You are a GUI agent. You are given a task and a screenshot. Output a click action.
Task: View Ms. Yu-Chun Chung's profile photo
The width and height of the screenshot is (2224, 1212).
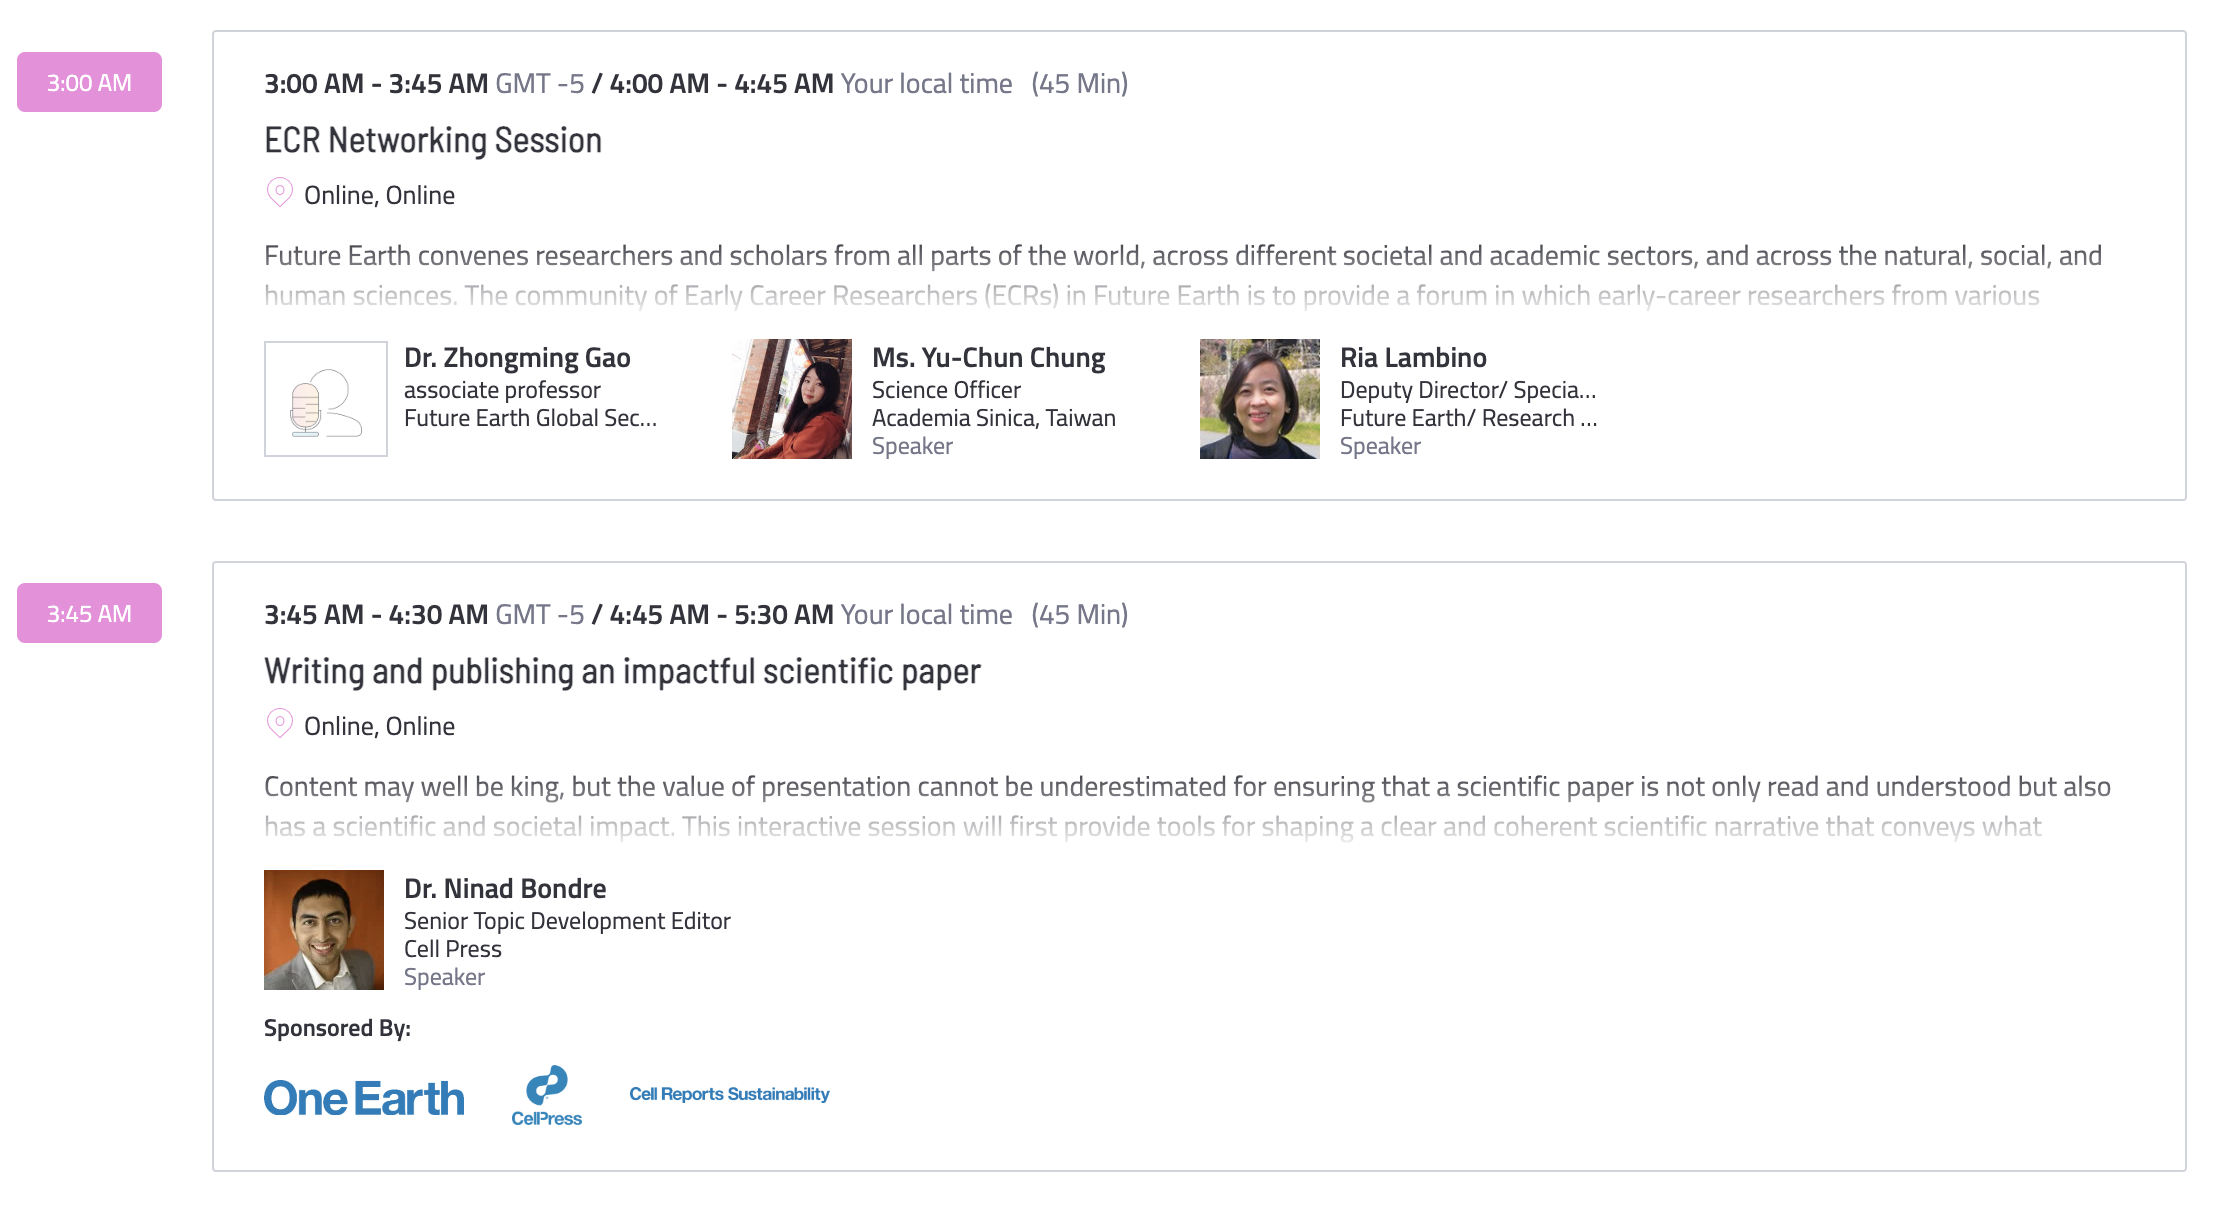[x=792, y=399]
